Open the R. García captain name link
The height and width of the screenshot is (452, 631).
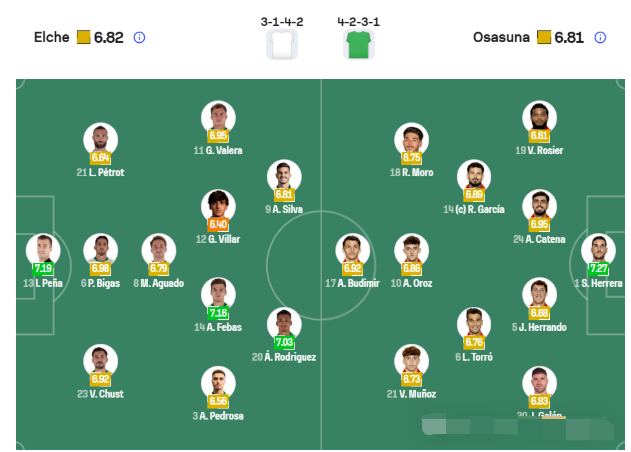474,210
